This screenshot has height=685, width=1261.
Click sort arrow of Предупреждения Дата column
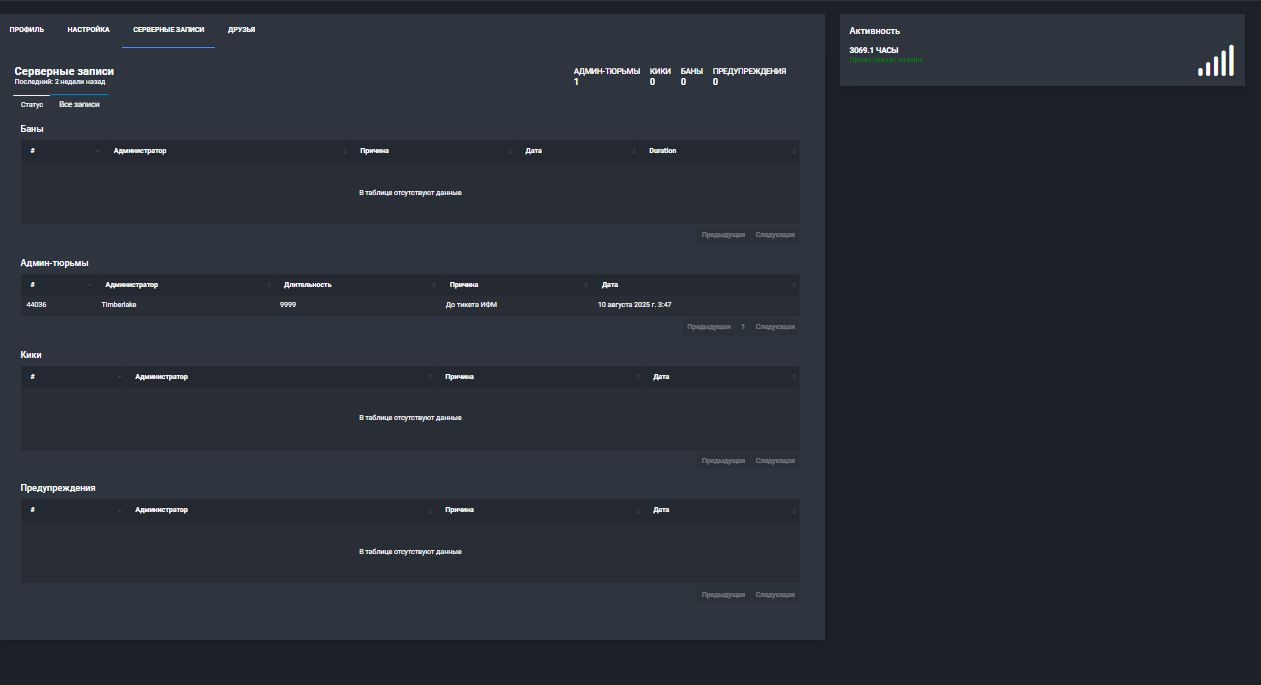click(x=794, y=510)
